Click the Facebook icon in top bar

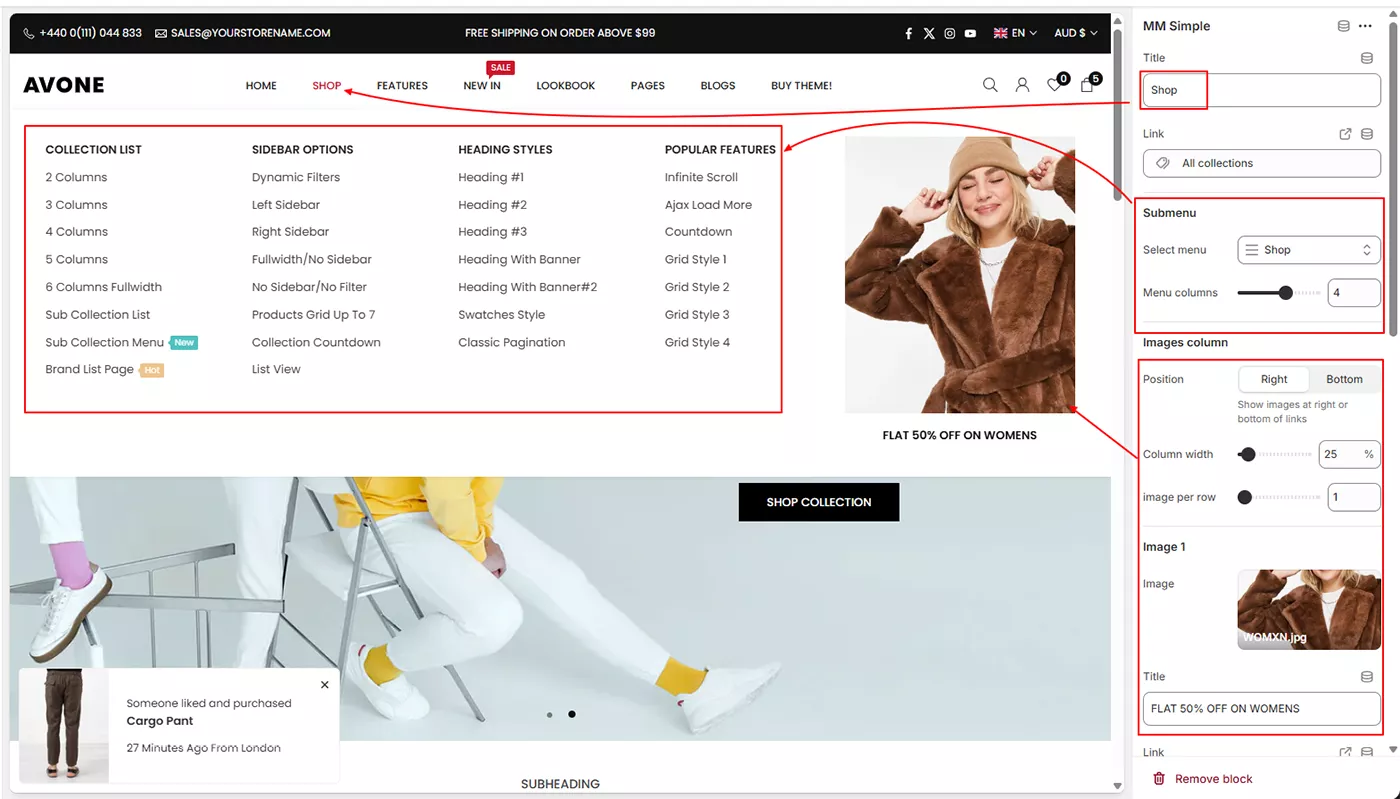click(x=908, y=33)
